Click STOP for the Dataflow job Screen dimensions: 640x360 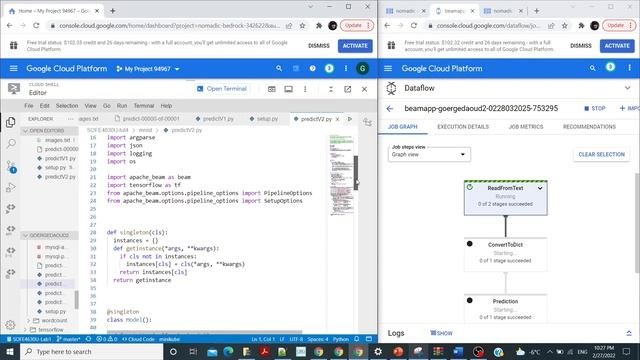tap(594, 109)
